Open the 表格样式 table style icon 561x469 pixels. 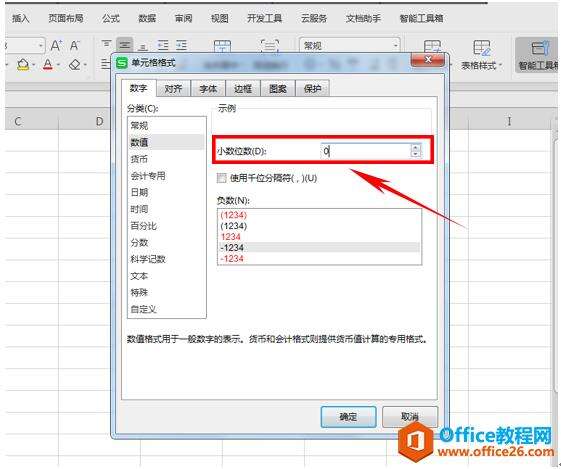[x=481, y=47]
